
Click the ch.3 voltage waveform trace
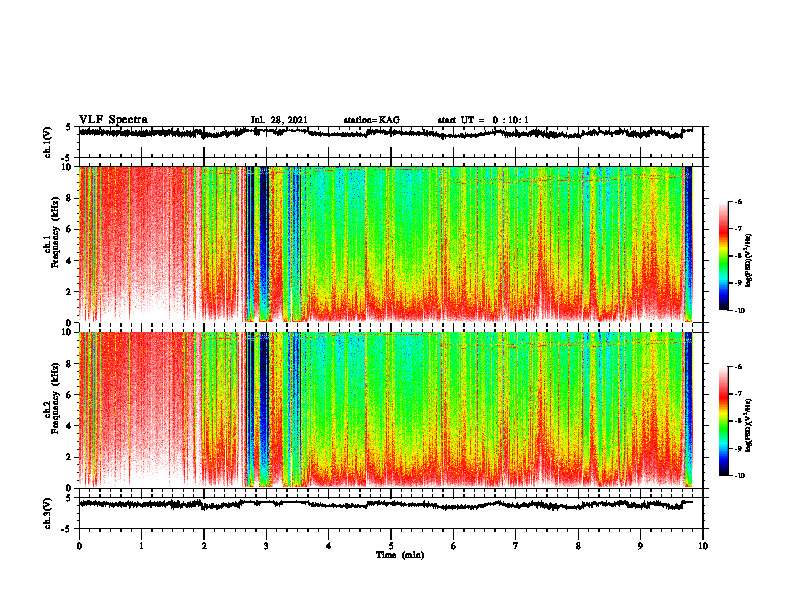[x=386, y=504]
